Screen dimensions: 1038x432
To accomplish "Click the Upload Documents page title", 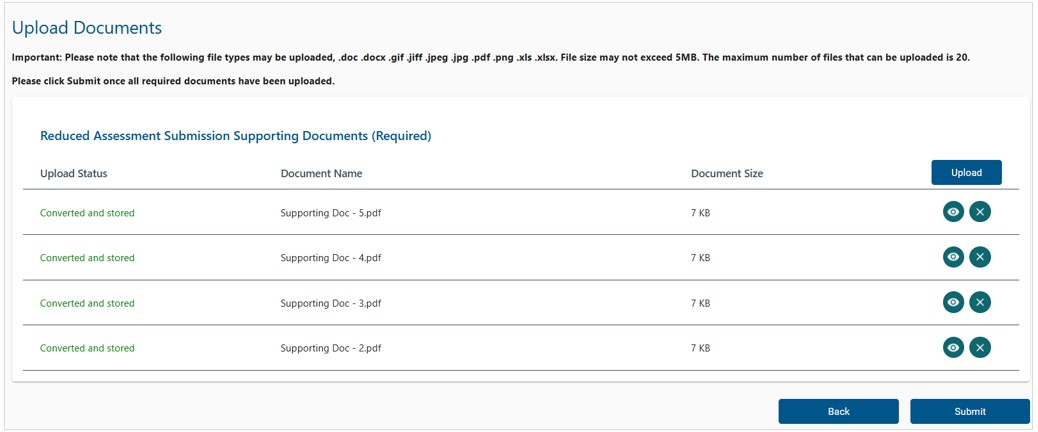I will pos(87,28).
